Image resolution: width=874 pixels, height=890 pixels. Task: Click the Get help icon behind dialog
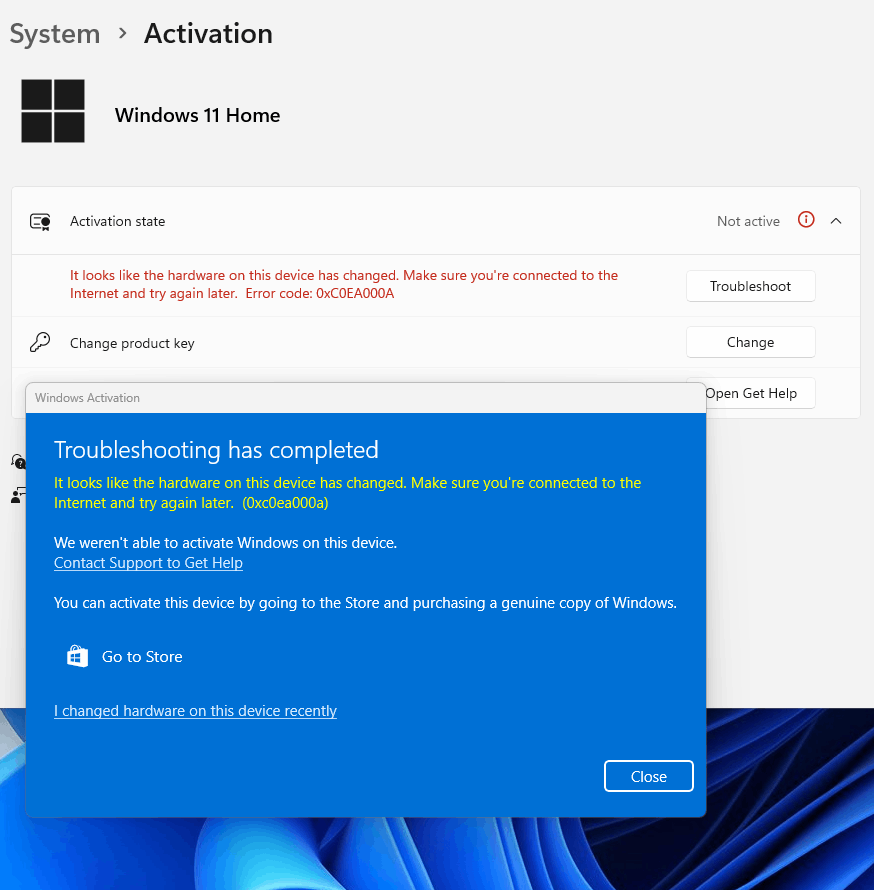[18, 461]
